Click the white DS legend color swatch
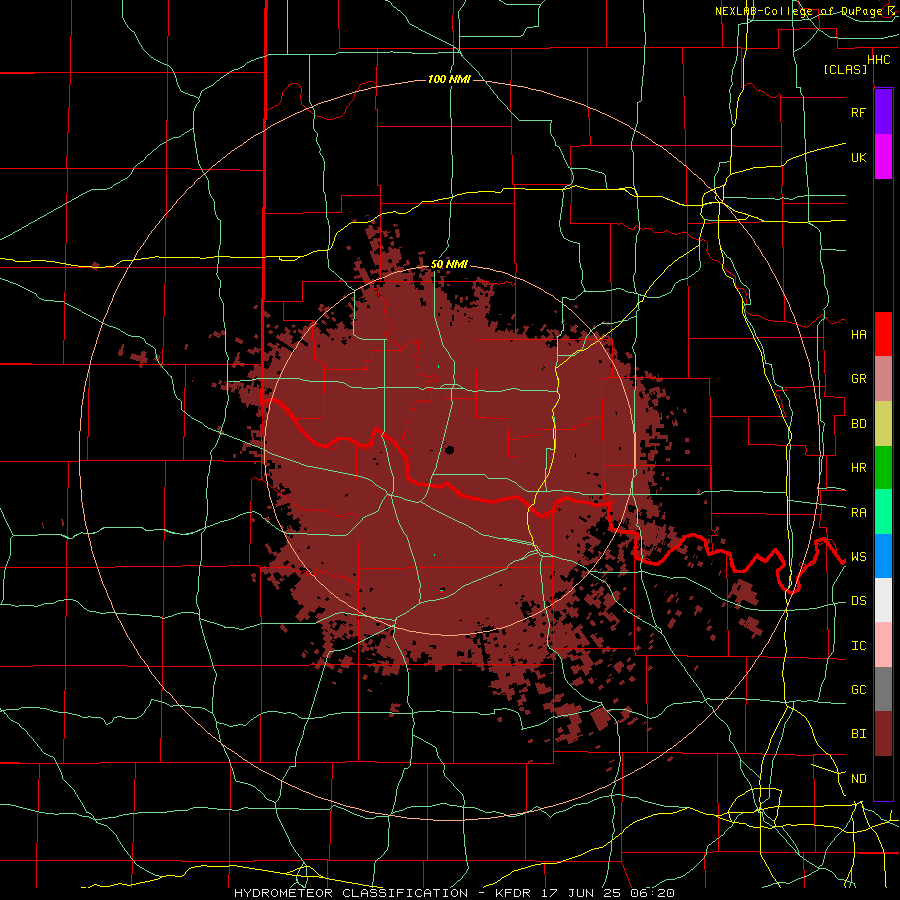 pos(883,600)
